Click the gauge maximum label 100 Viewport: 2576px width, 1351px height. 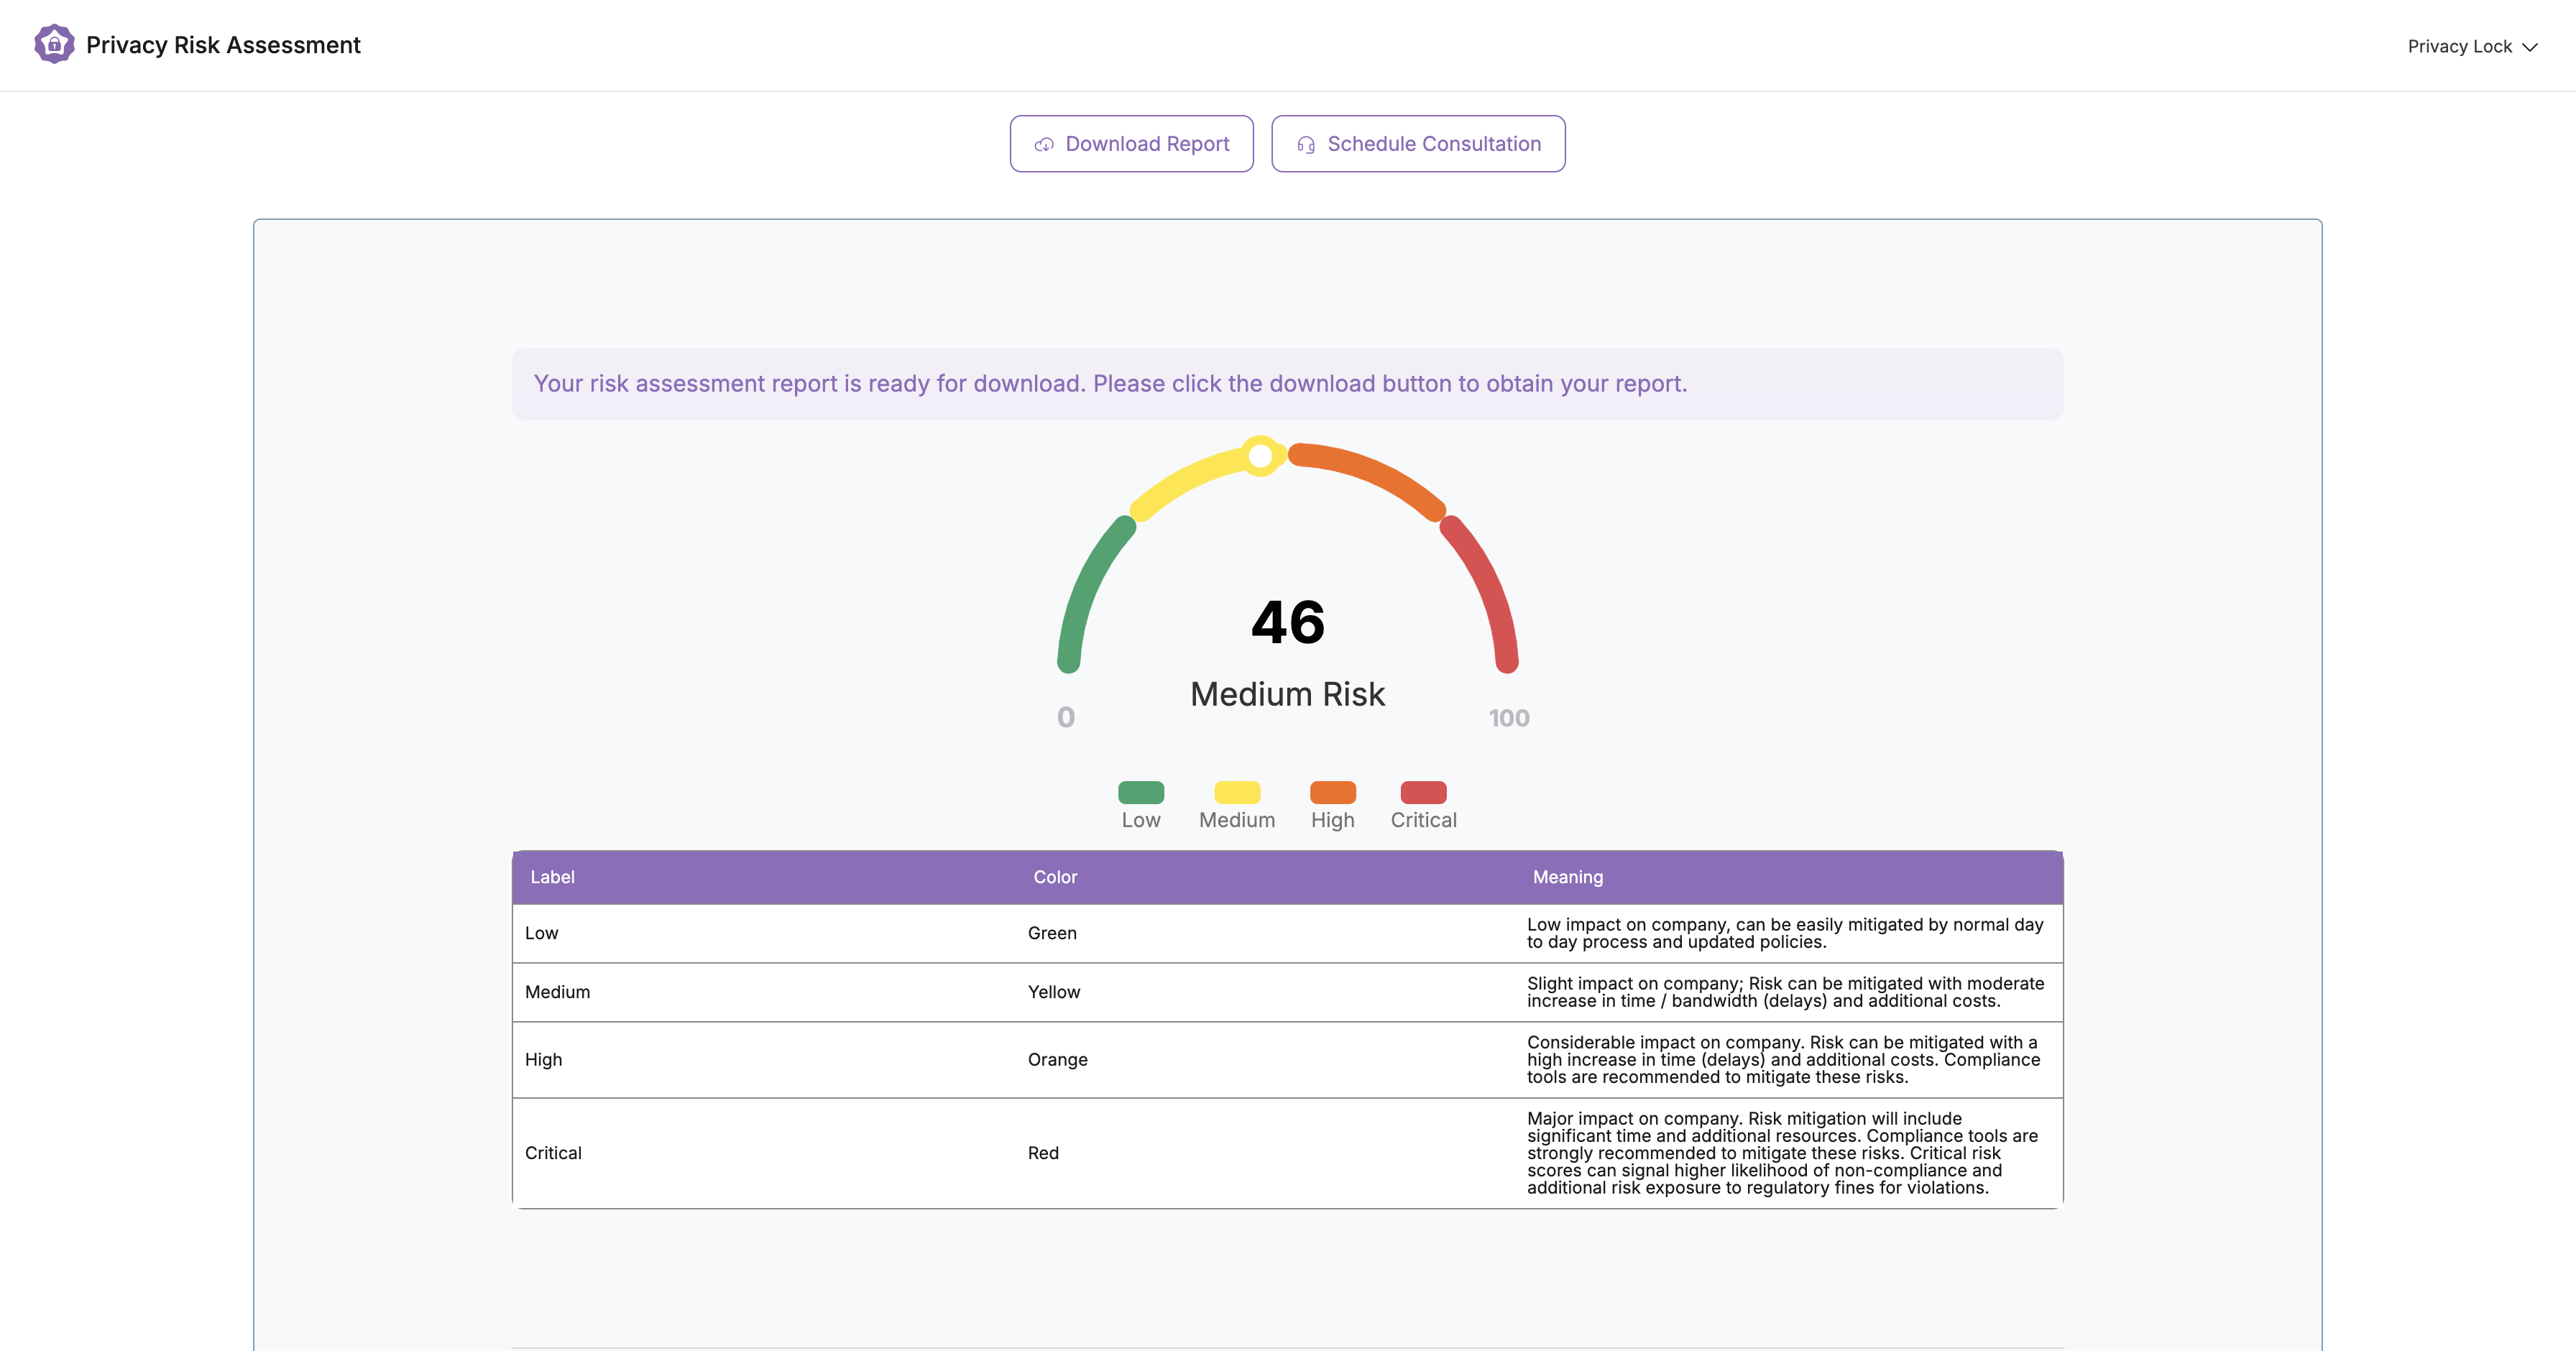tap(1509, 718)
